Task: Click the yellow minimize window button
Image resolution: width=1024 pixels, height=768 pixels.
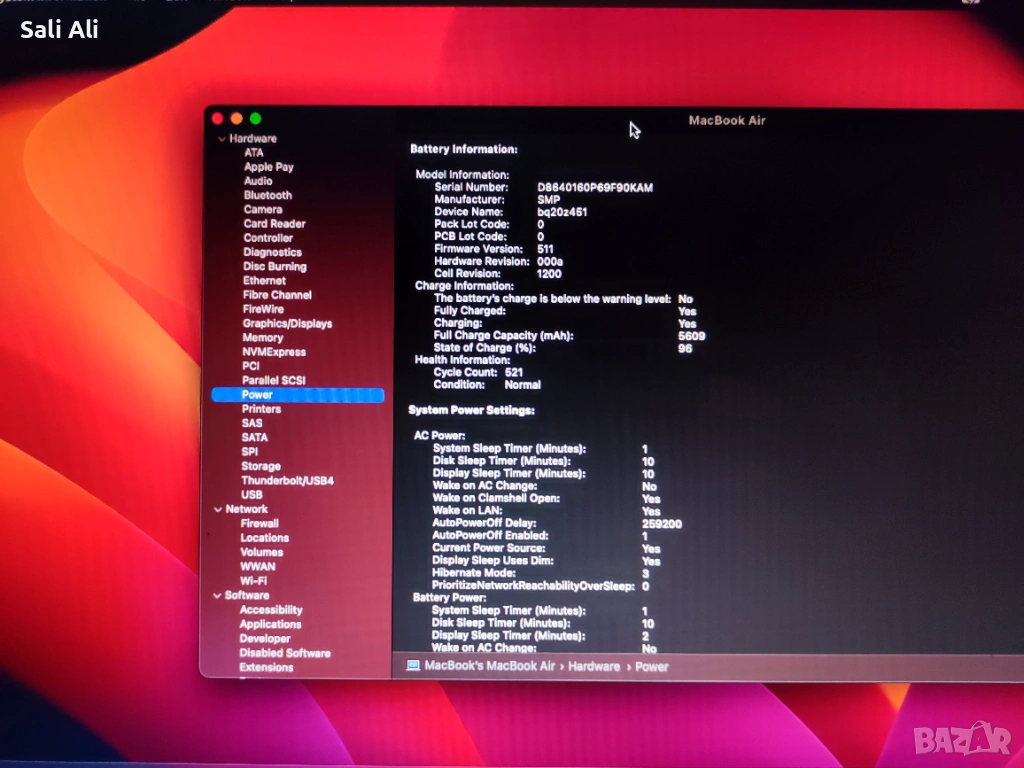Action: [236, 119]
